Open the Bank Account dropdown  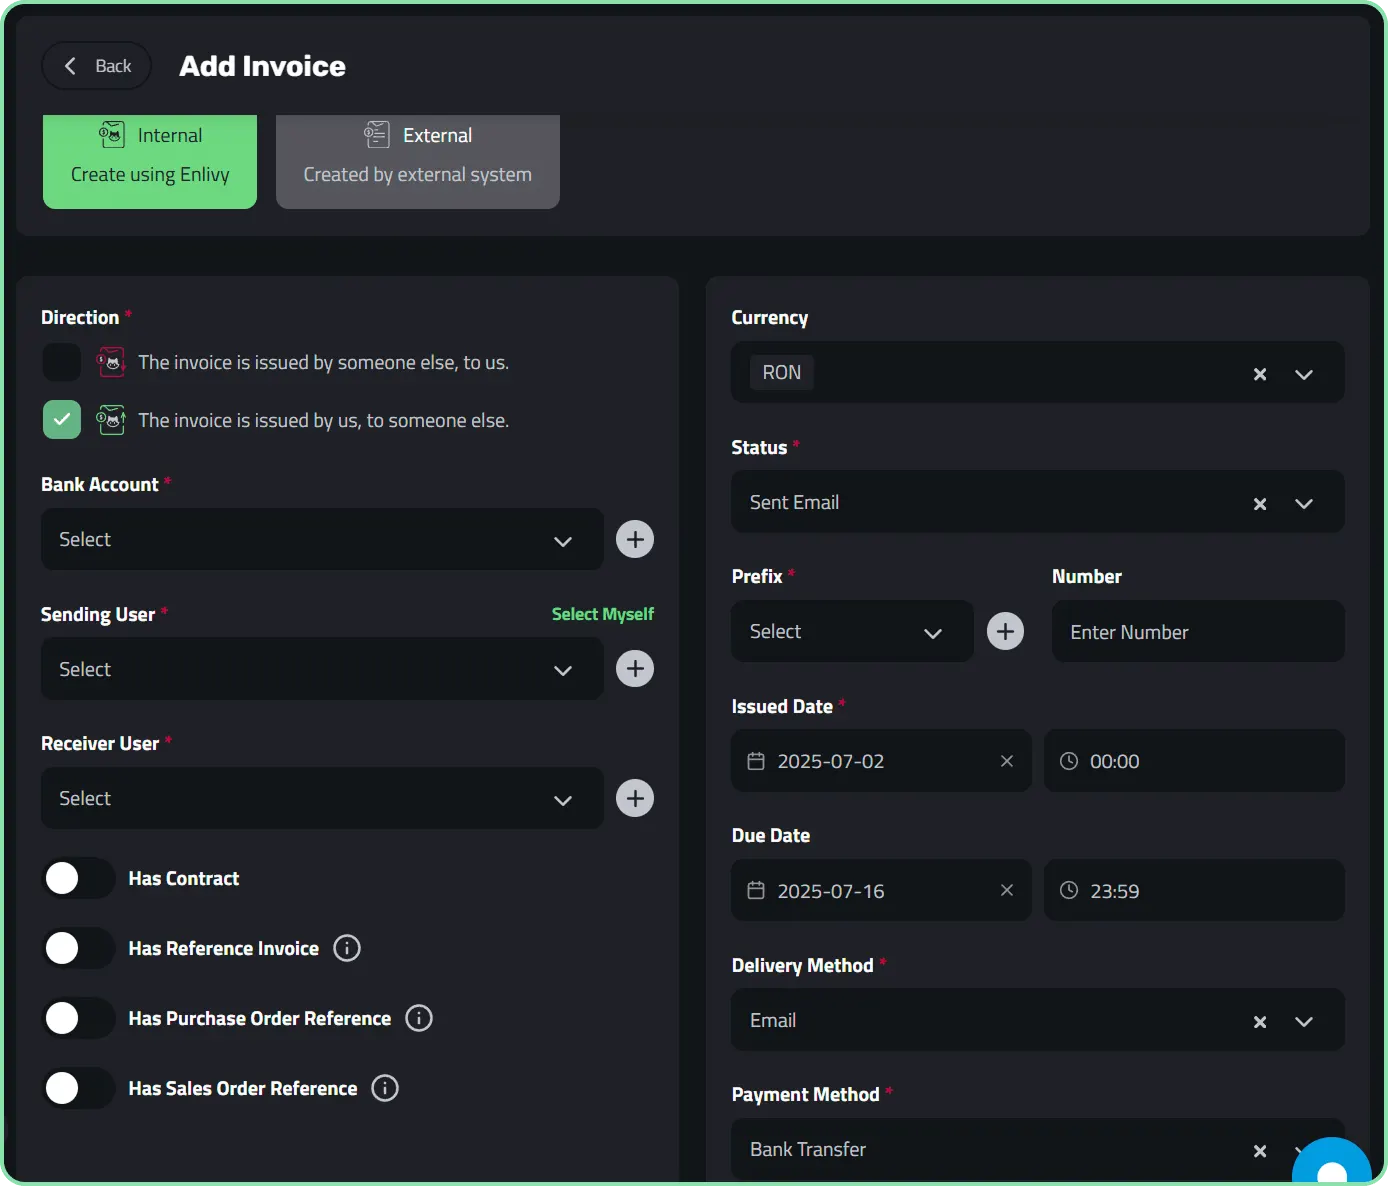point(322,540)
